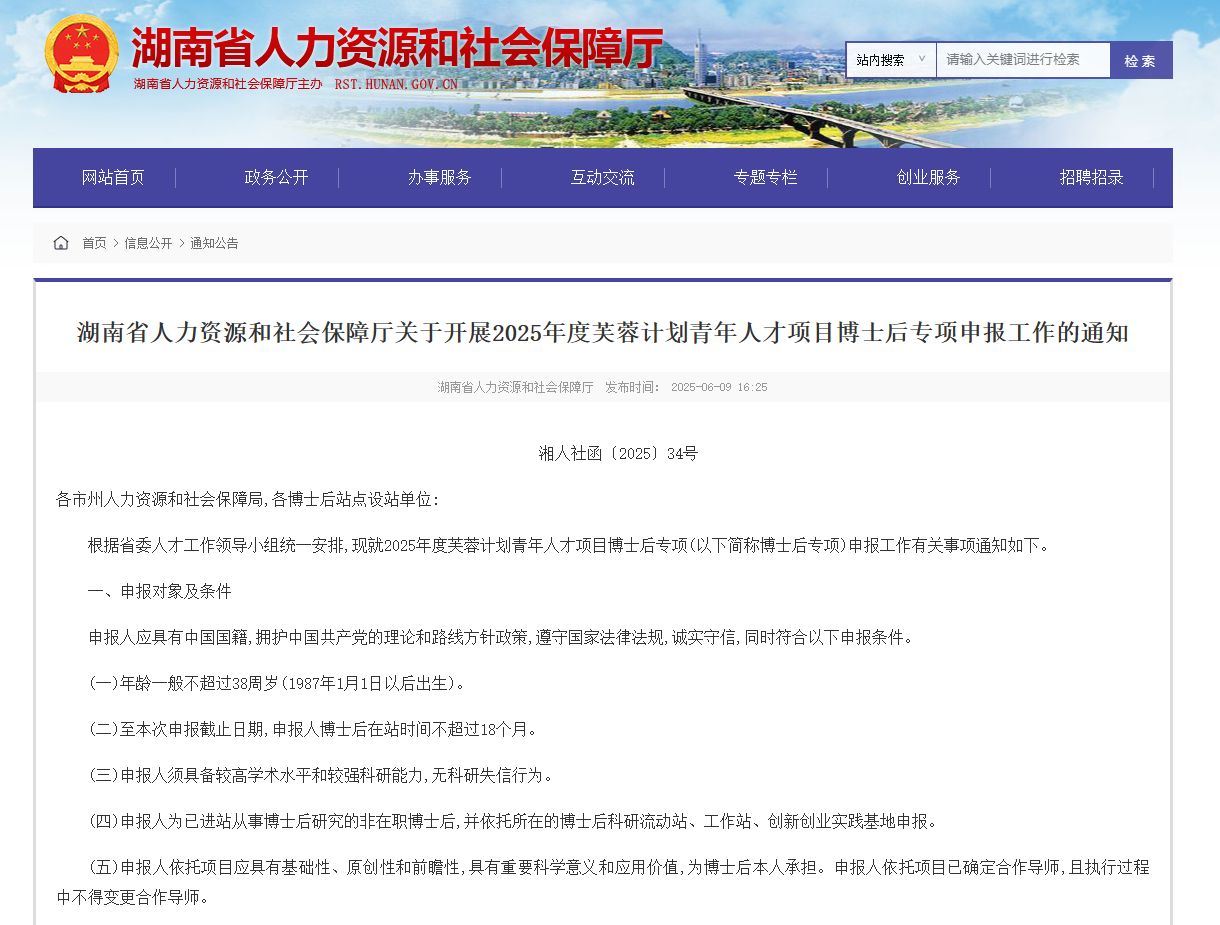
Task: Open 招聘招录 in the navigation bar
Action: tap(1091, 178)
